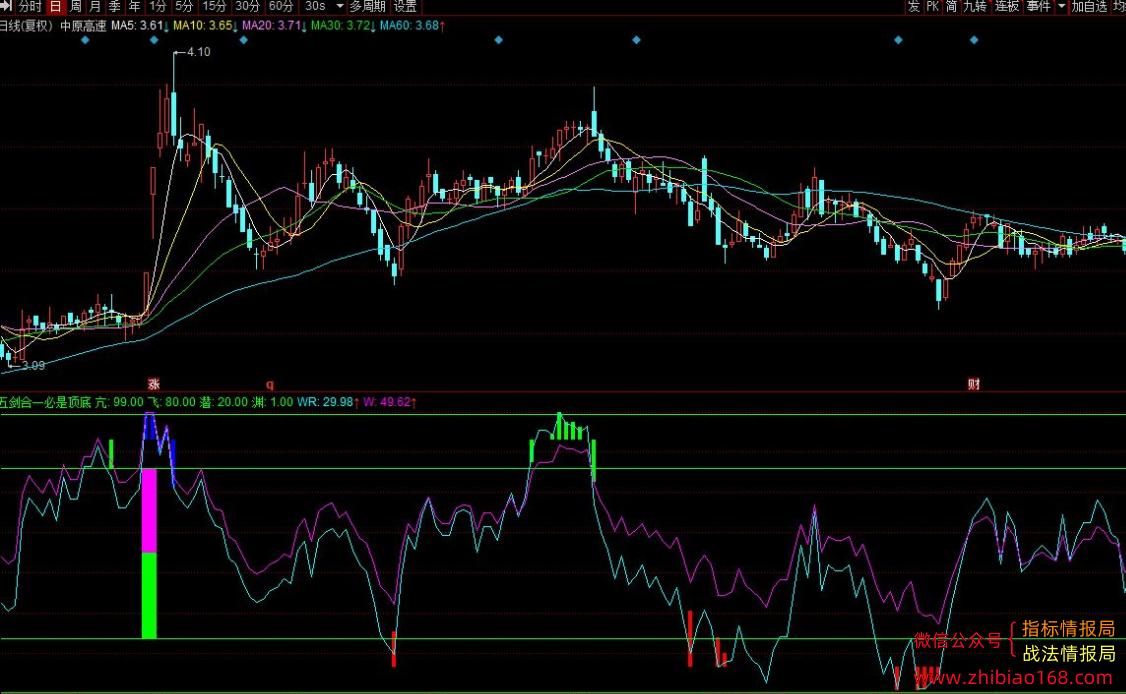Select the 5分 five-minute period

click(185, 6)
